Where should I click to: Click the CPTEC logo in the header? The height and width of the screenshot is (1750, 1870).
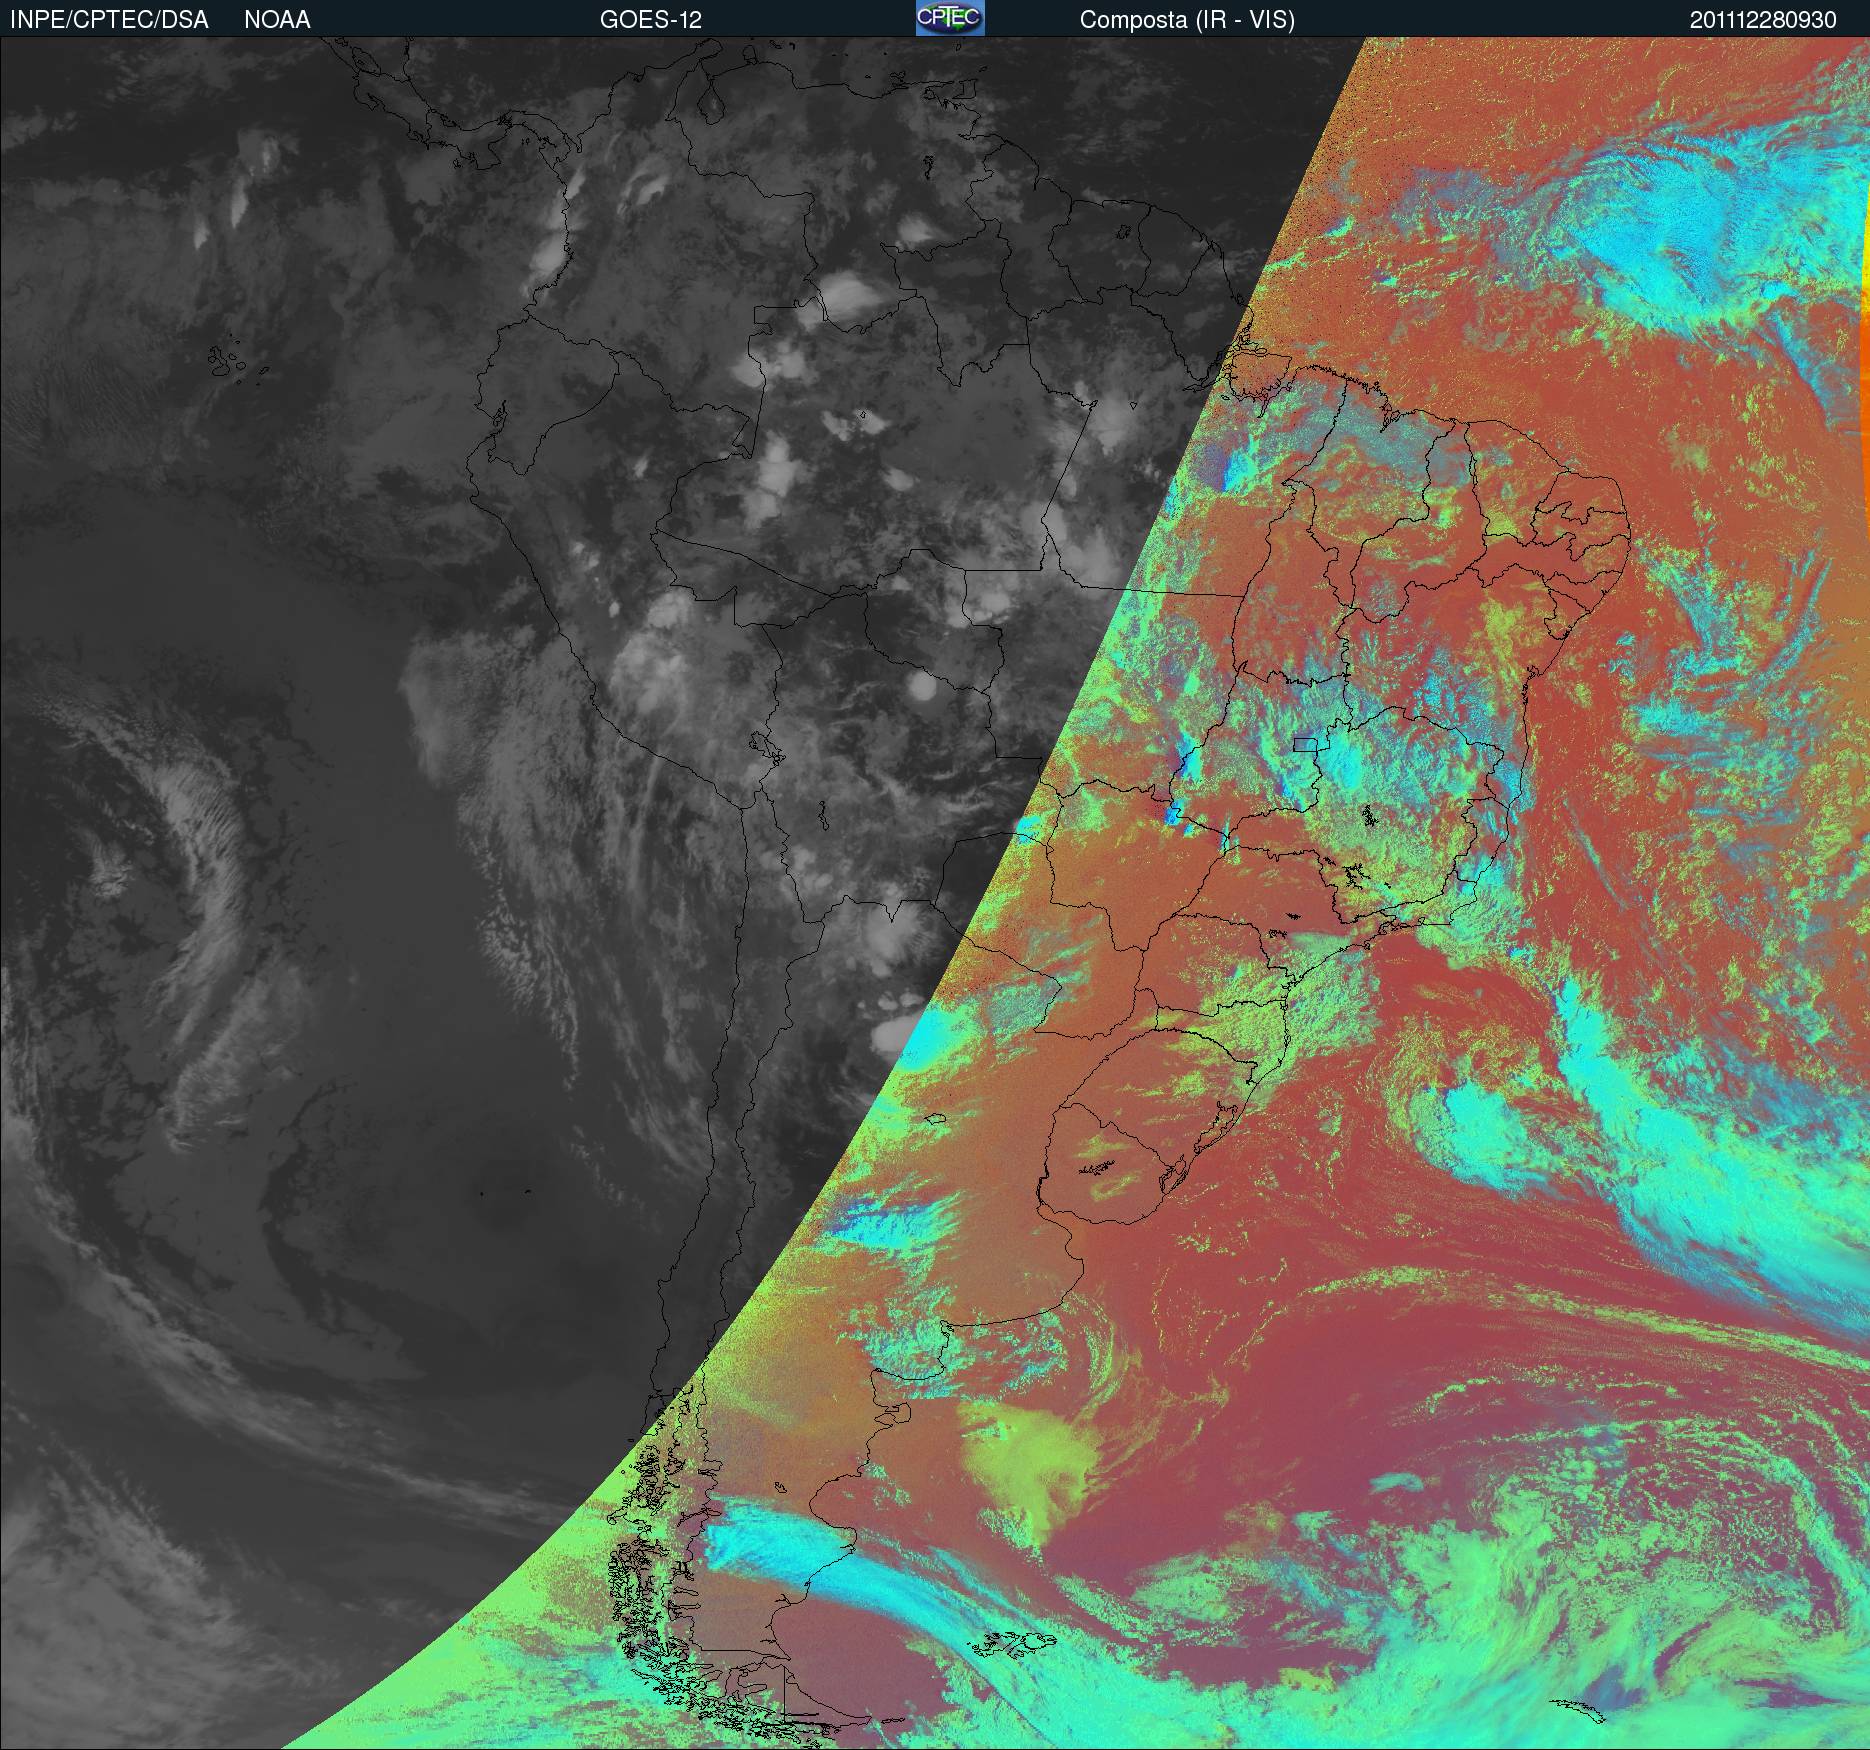coord(949,18)
